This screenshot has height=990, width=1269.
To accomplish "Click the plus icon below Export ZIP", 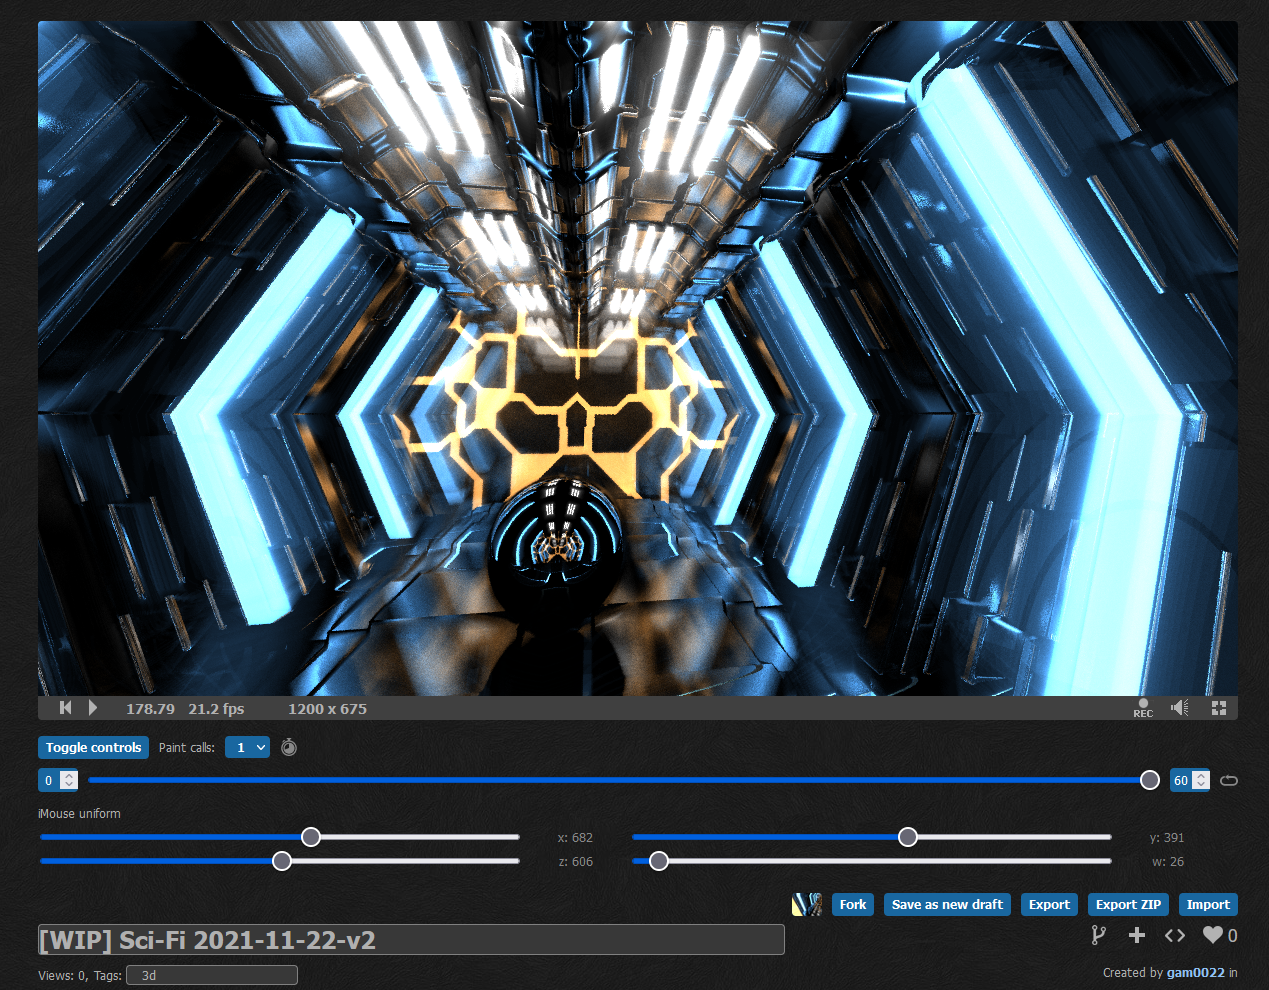I will pos(1137,935).
